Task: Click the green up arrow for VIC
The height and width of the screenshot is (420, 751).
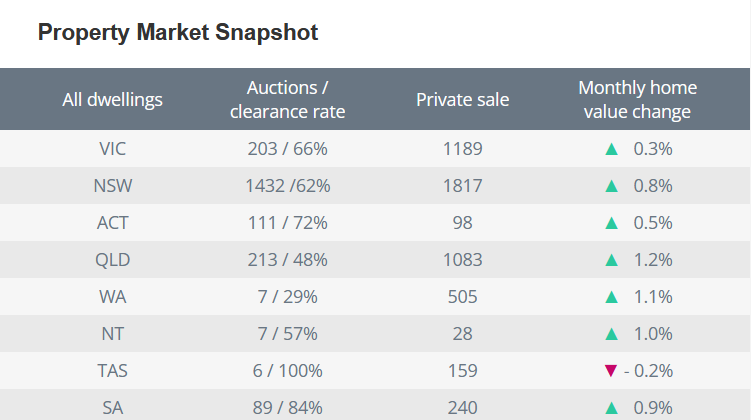Action: click(612, 149)
